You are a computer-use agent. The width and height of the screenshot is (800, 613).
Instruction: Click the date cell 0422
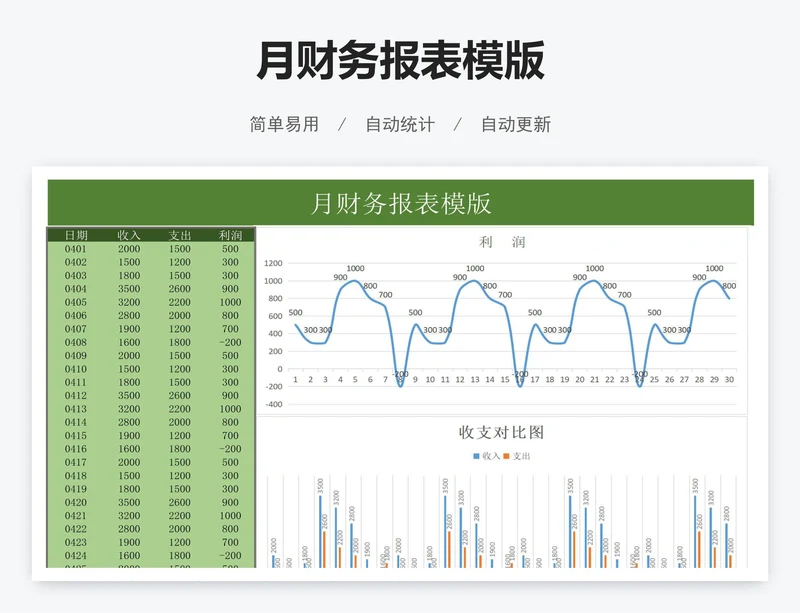76,529
